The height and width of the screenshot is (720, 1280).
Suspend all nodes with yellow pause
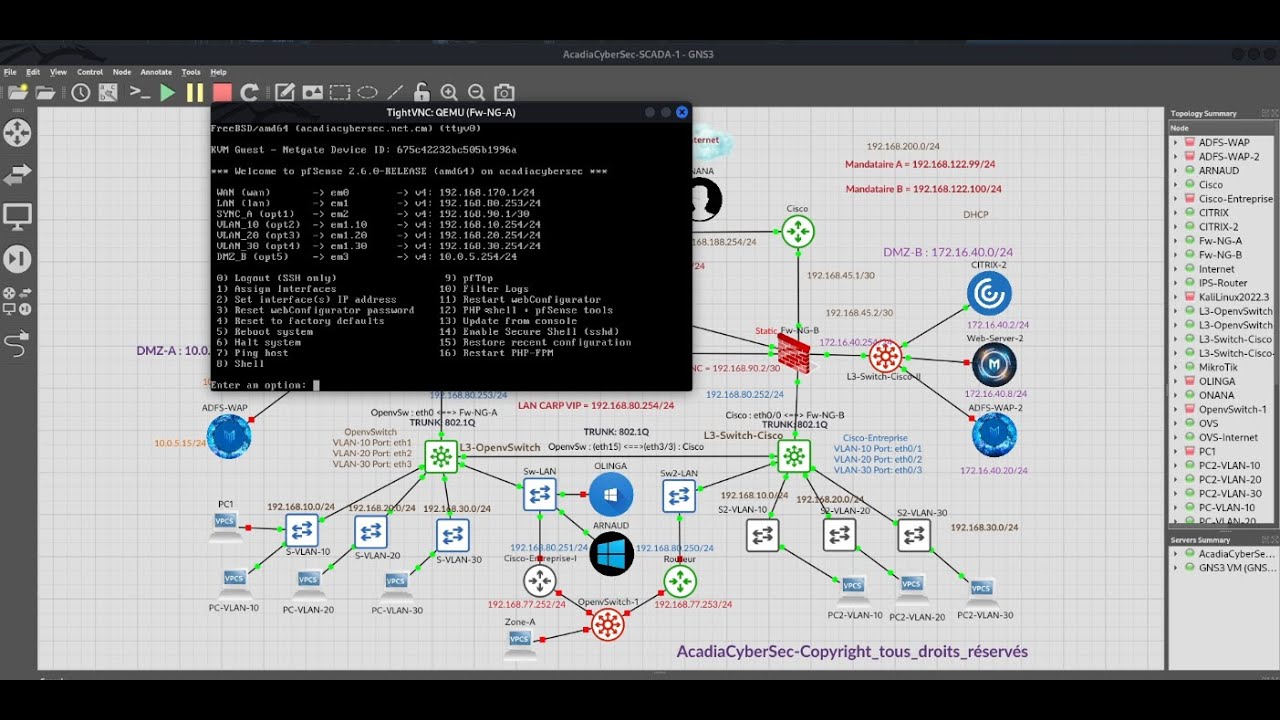point(195,93)
